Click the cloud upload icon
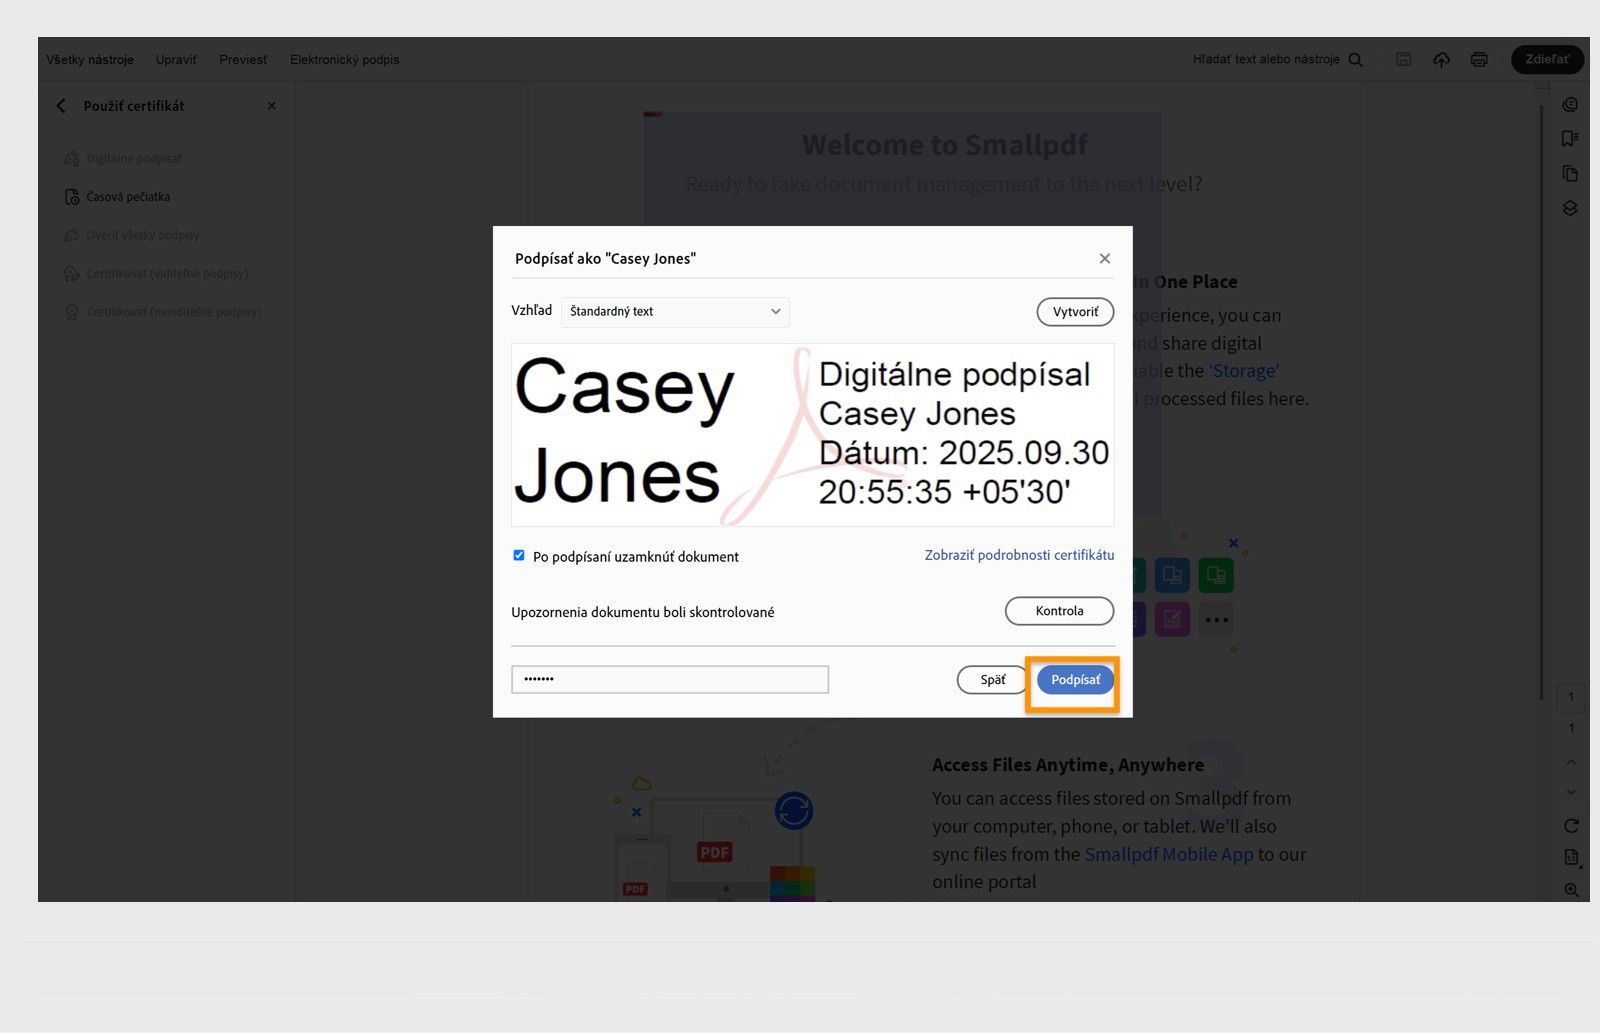1600x1033 pixels. coord(1441,60)
